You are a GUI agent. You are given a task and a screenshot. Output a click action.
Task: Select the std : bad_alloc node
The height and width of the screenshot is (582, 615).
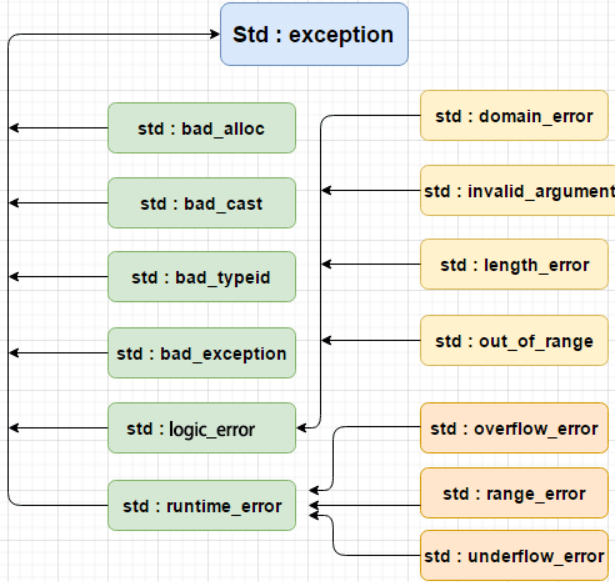coord(202,128)
